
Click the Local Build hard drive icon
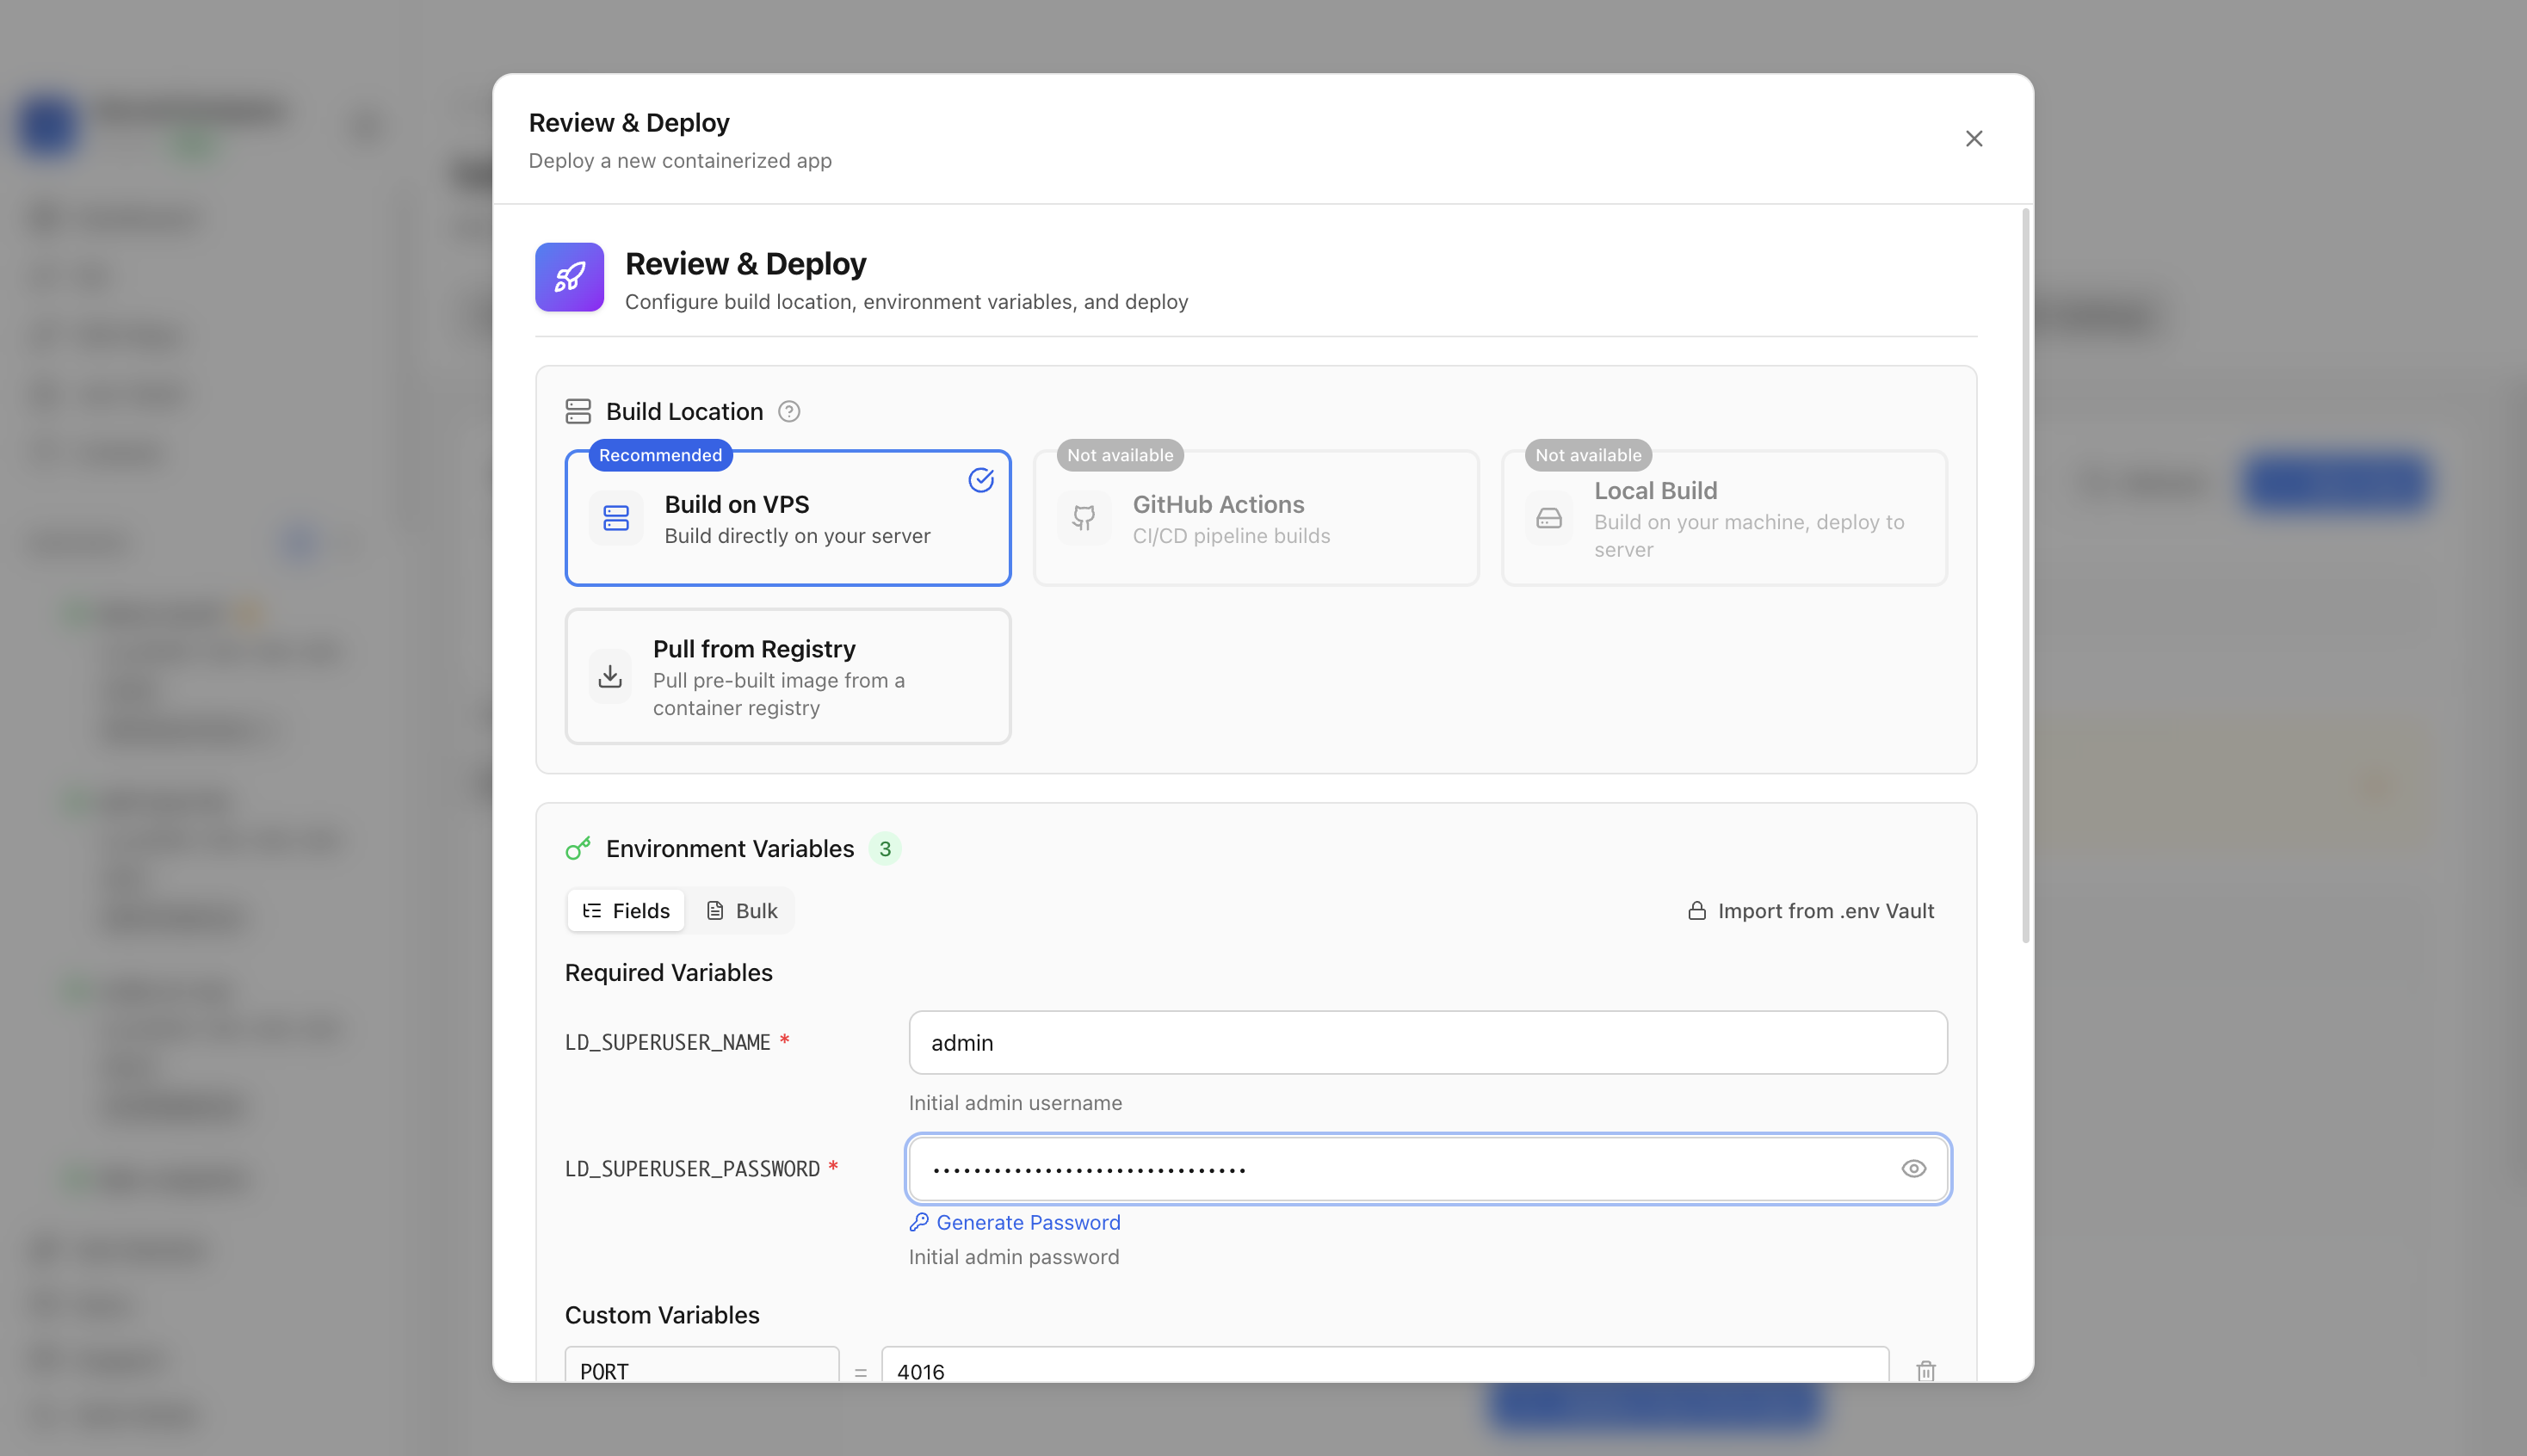[1549, 518]
